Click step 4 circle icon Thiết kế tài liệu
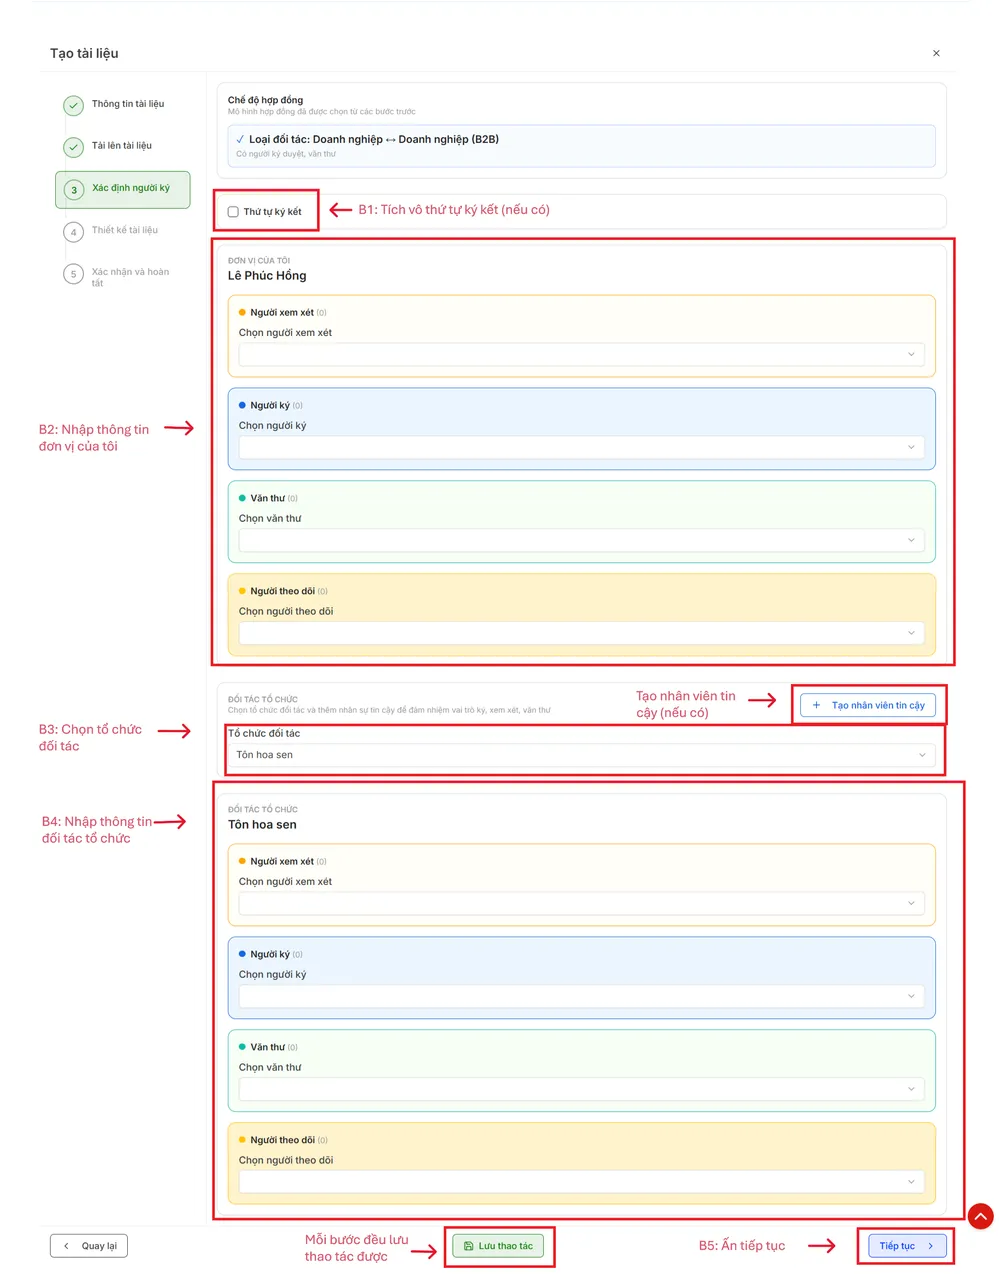The width and height of the screenshot is (999, 1280). (73, 232)
